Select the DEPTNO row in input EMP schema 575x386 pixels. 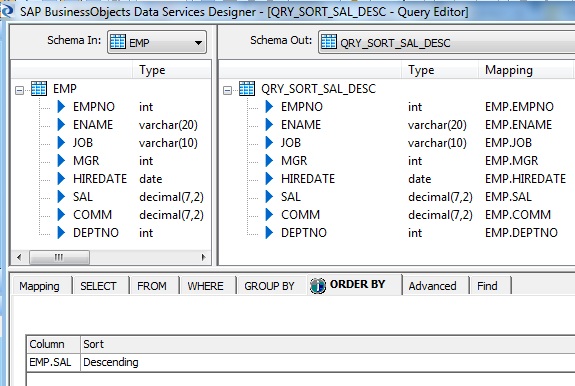[x=96, y=232]
